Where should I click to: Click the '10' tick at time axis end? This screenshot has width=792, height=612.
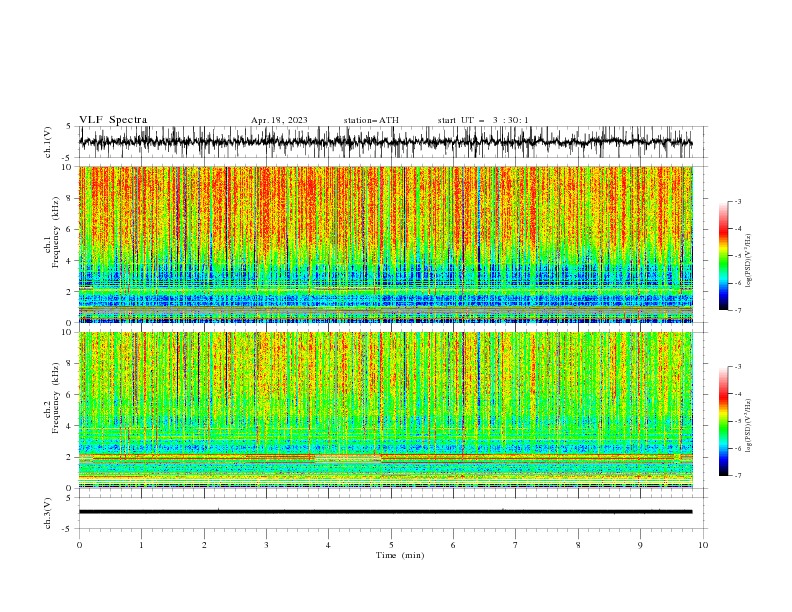coord(703,545)
